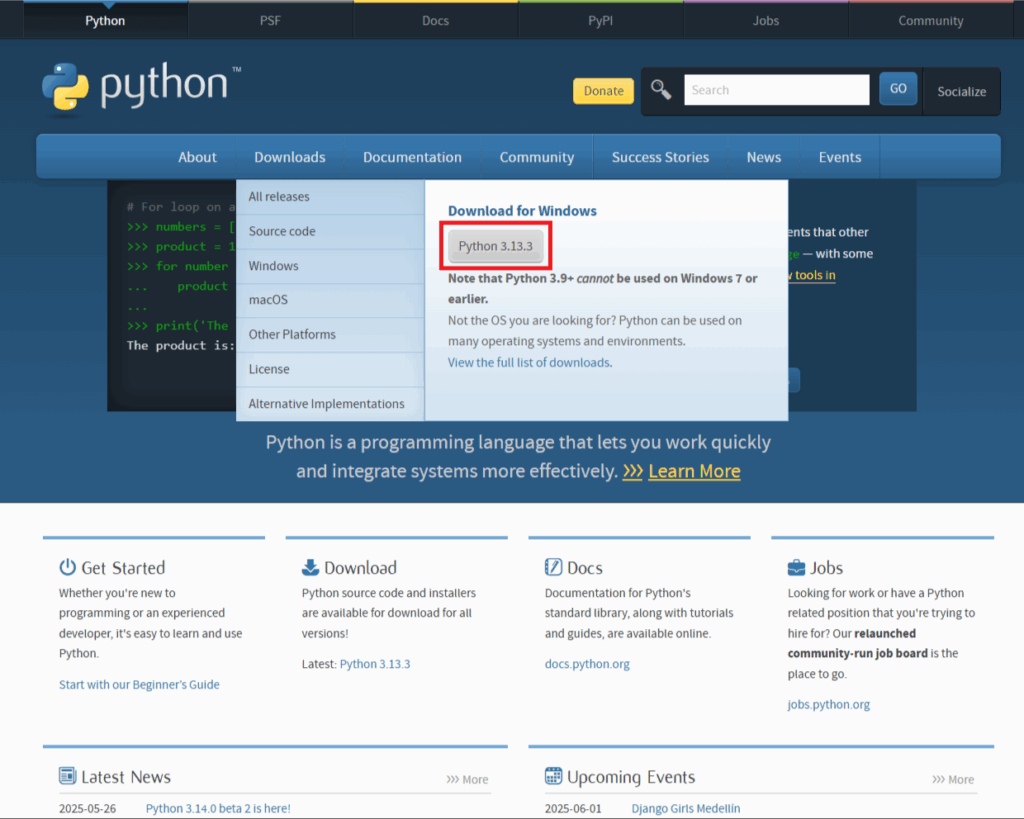Click the Download arrow icon
The height and width of the screenshot is (819, 1024).
(x=310, y=567)
